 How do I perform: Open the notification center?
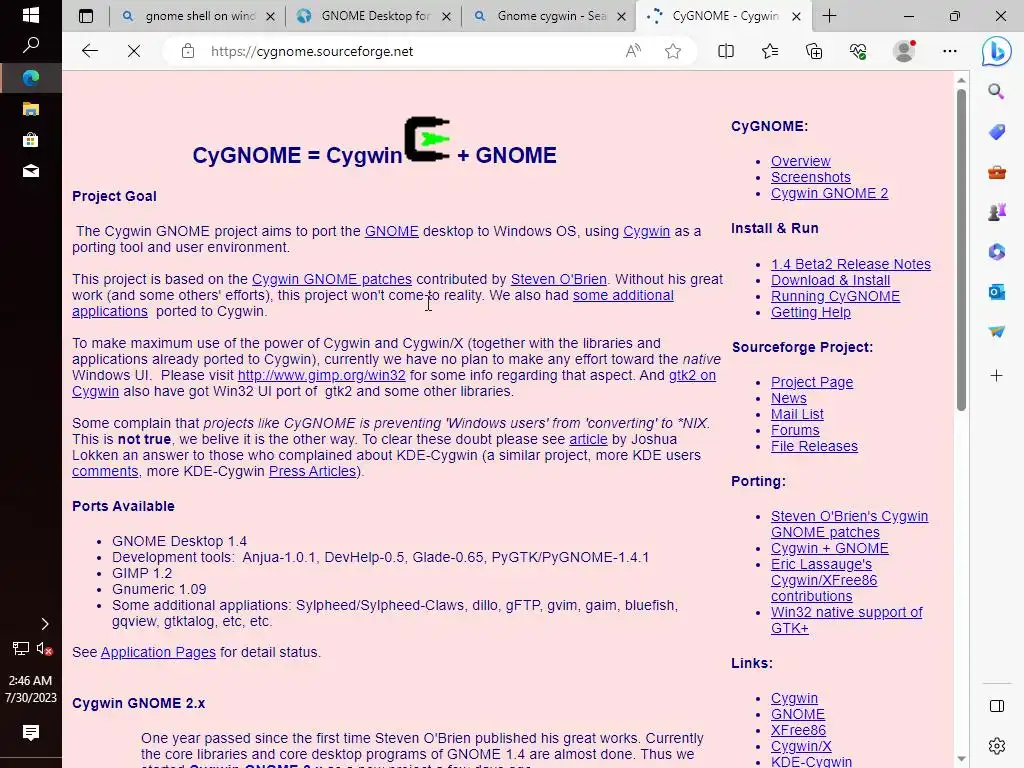pos(31,733)
